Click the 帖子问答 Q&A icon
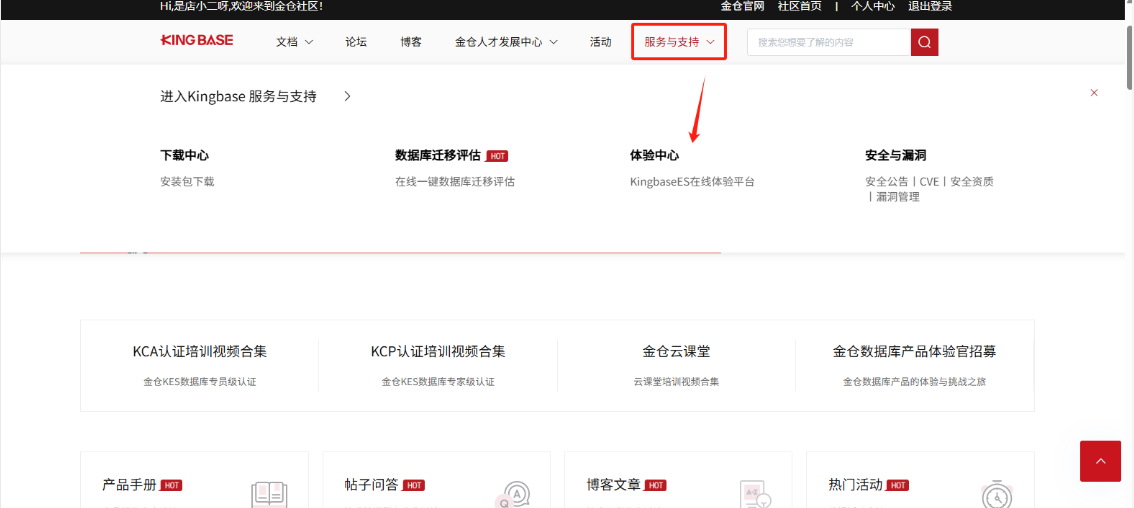 click(513, 494)
